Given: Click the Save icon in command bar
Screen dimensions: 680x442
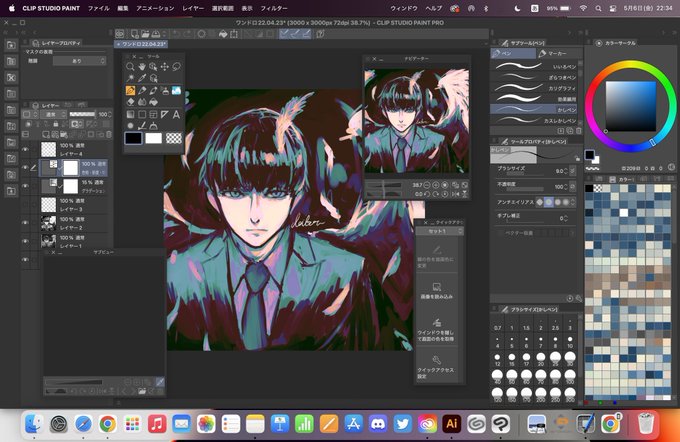Looking at the screenshot, I should [155, 34].
